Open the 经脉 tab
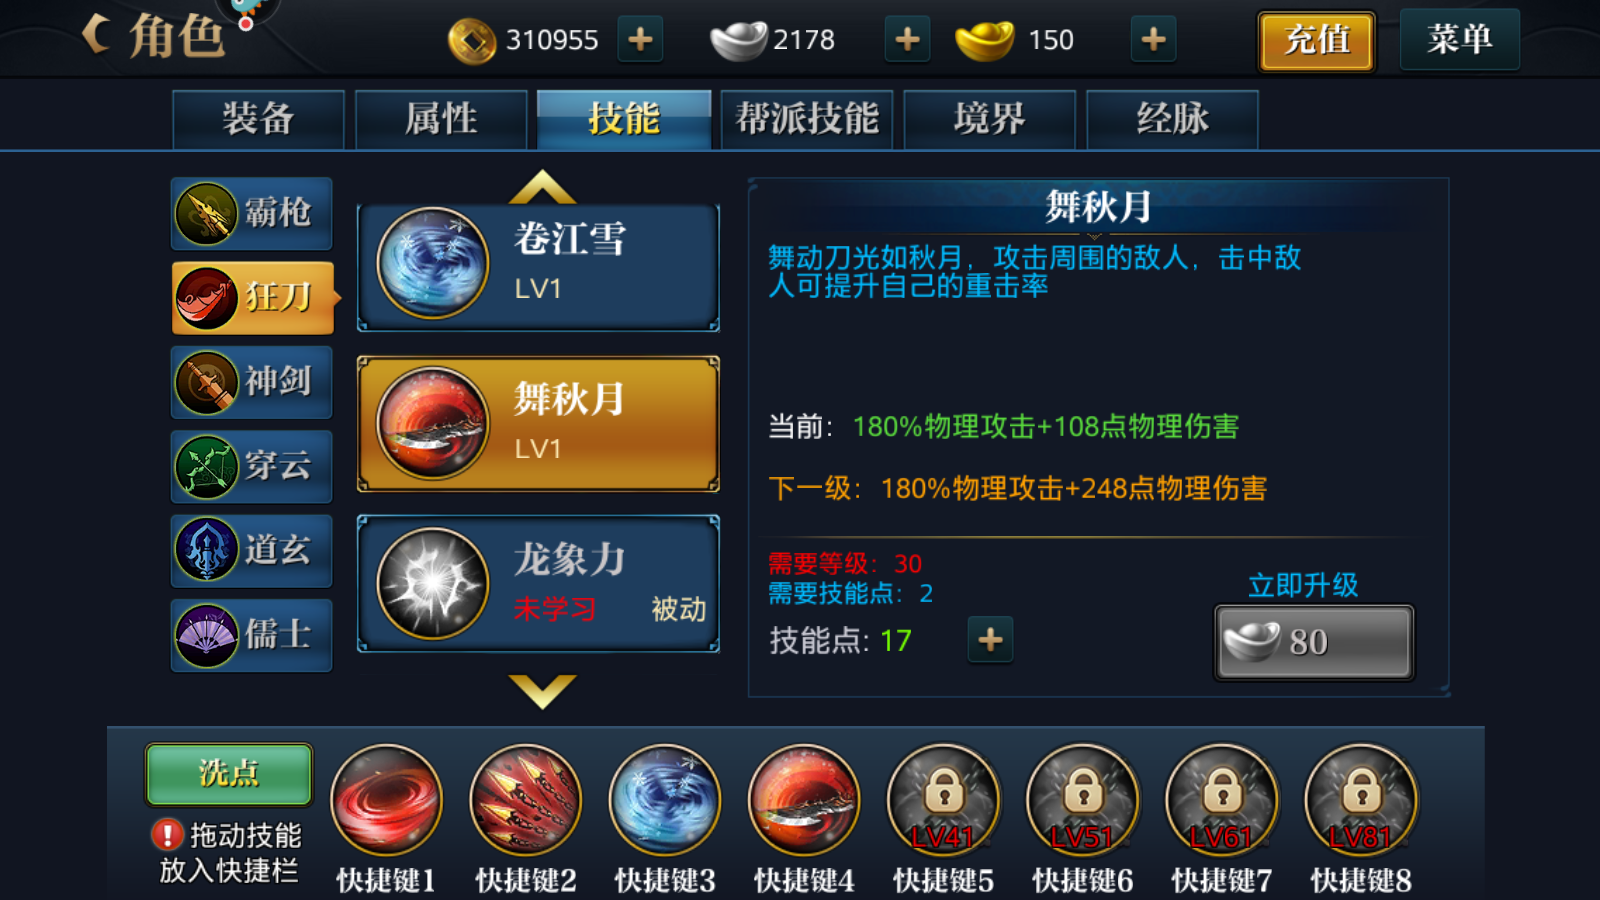 click(x=1172, y=119)
